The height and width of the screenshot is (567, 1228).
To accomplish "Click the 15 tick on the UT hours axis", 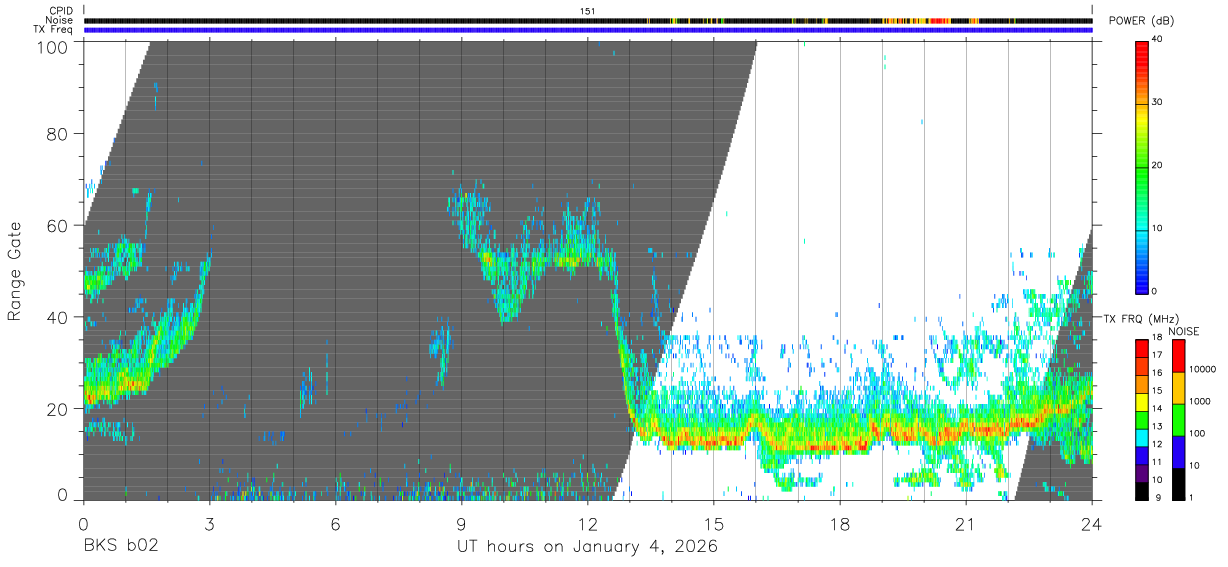I will tap(713, 524).
